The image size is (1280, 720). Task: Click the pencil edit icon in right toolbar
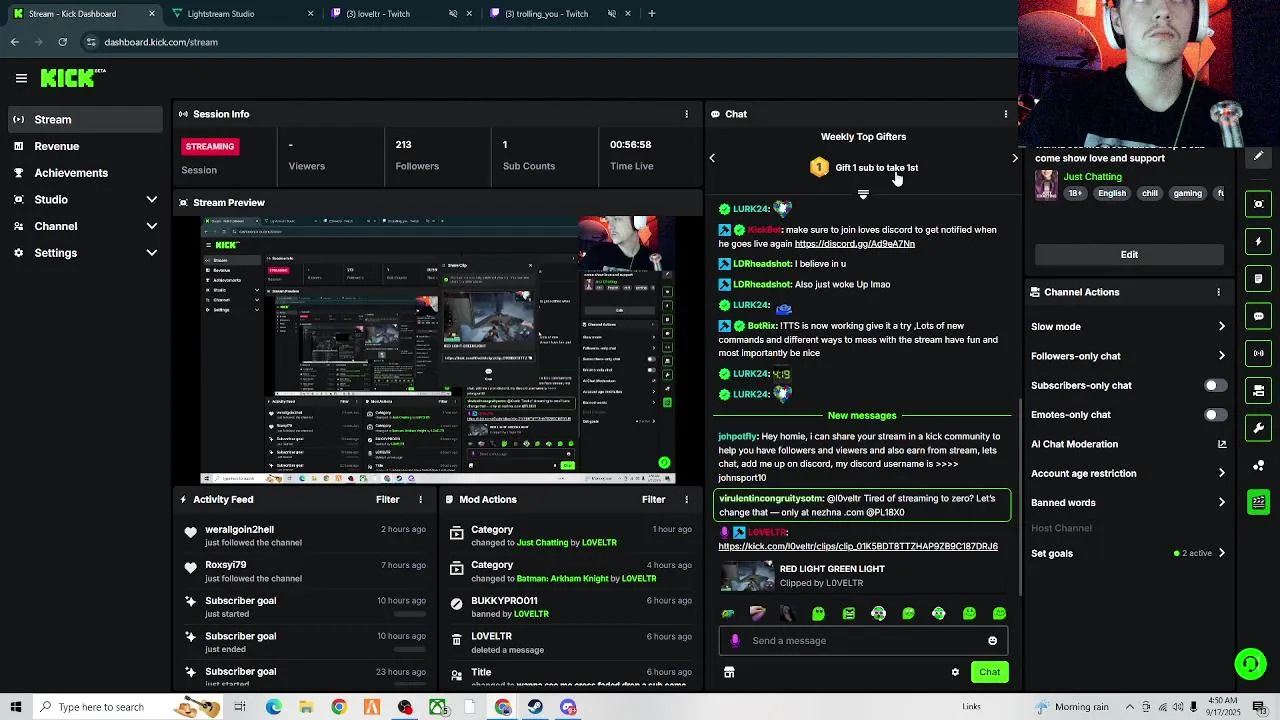coord(1258,156)
